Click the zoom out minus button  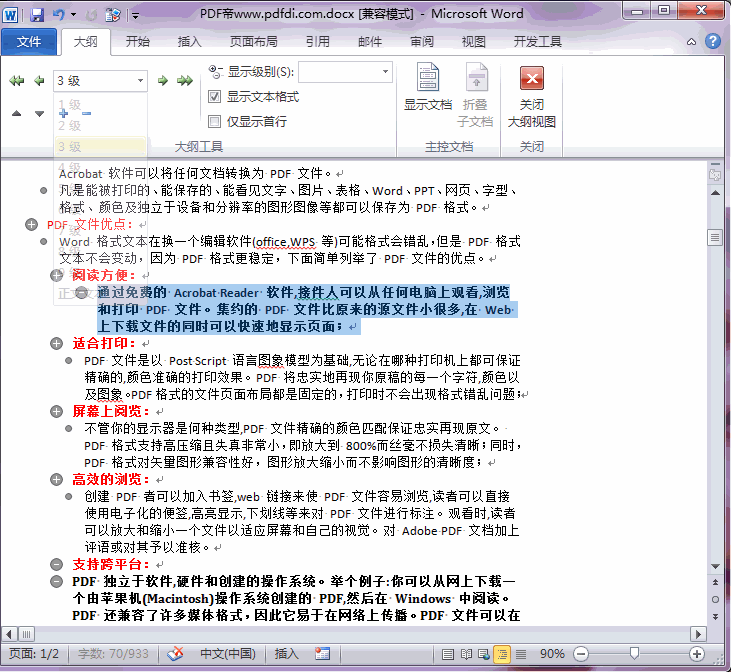(581, 654)
